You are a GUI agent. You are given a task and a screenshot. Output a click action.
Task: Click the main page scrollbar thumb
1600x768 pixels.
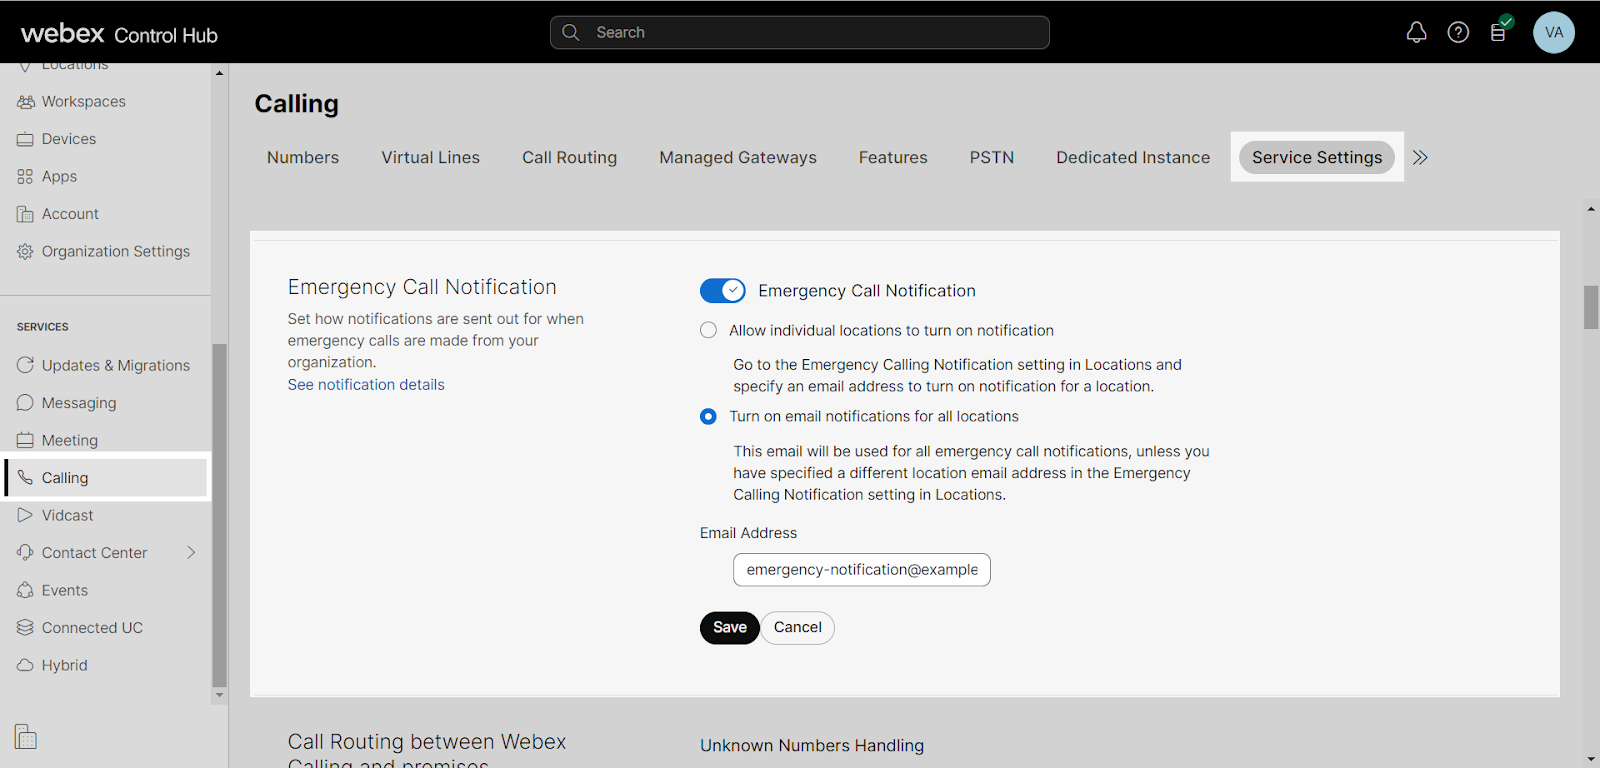[x=1591, y=307]
